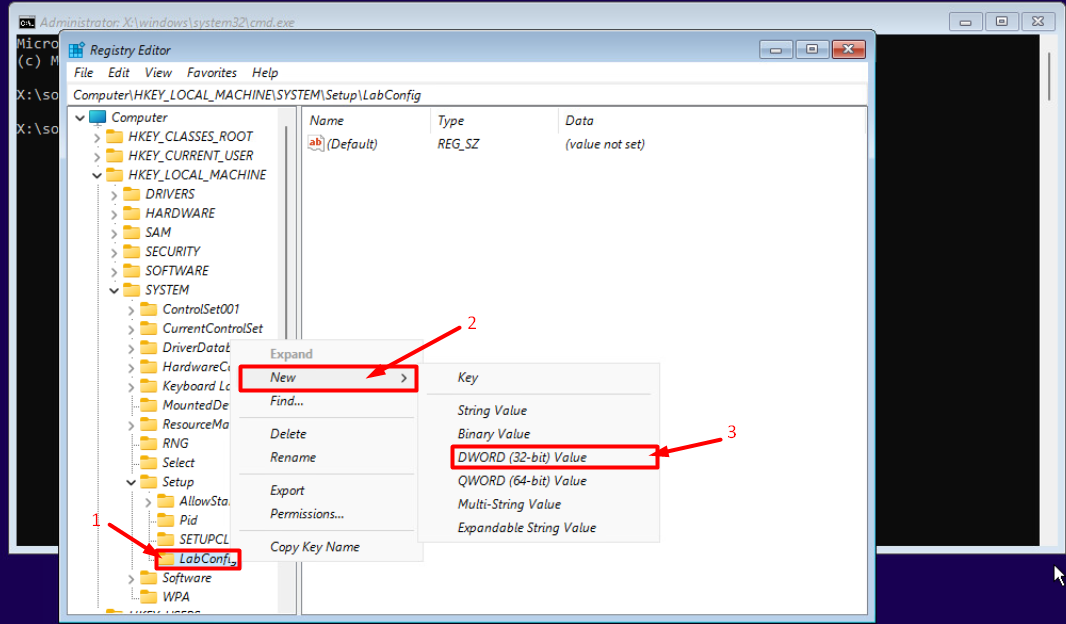Open the Help menu
Screen dimensions: 1066x624
pos(264,72)
